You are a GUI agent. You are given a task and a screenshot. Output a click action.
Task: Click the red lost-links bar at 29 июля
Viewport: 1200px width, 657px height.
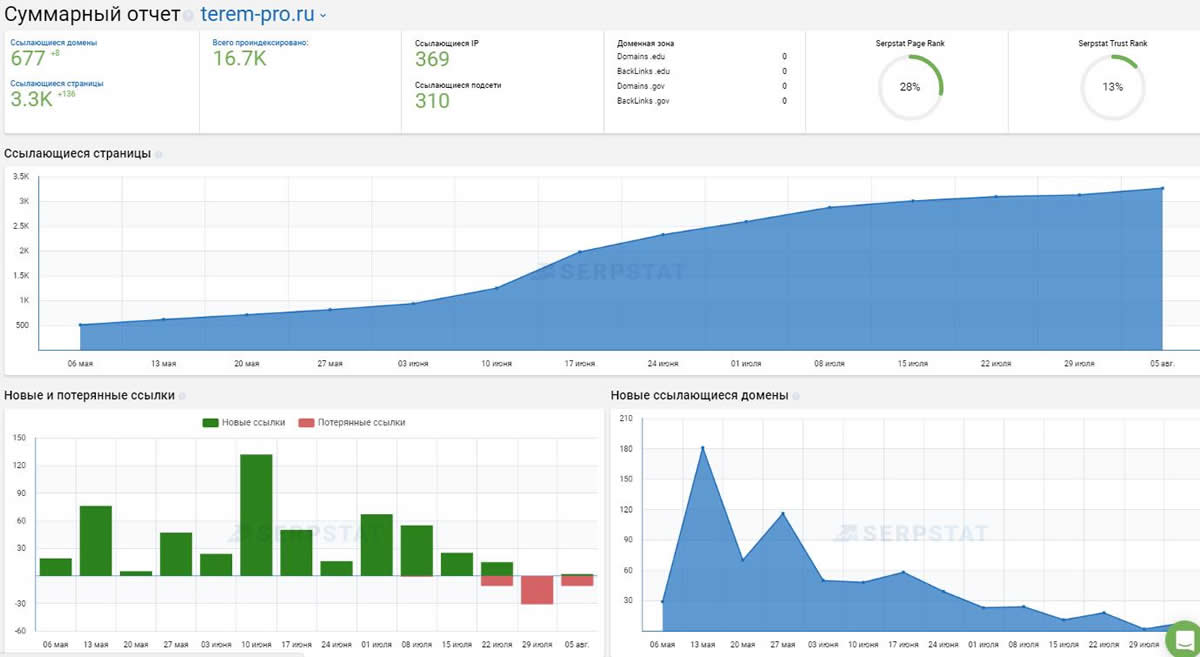(x=537, y=590)
